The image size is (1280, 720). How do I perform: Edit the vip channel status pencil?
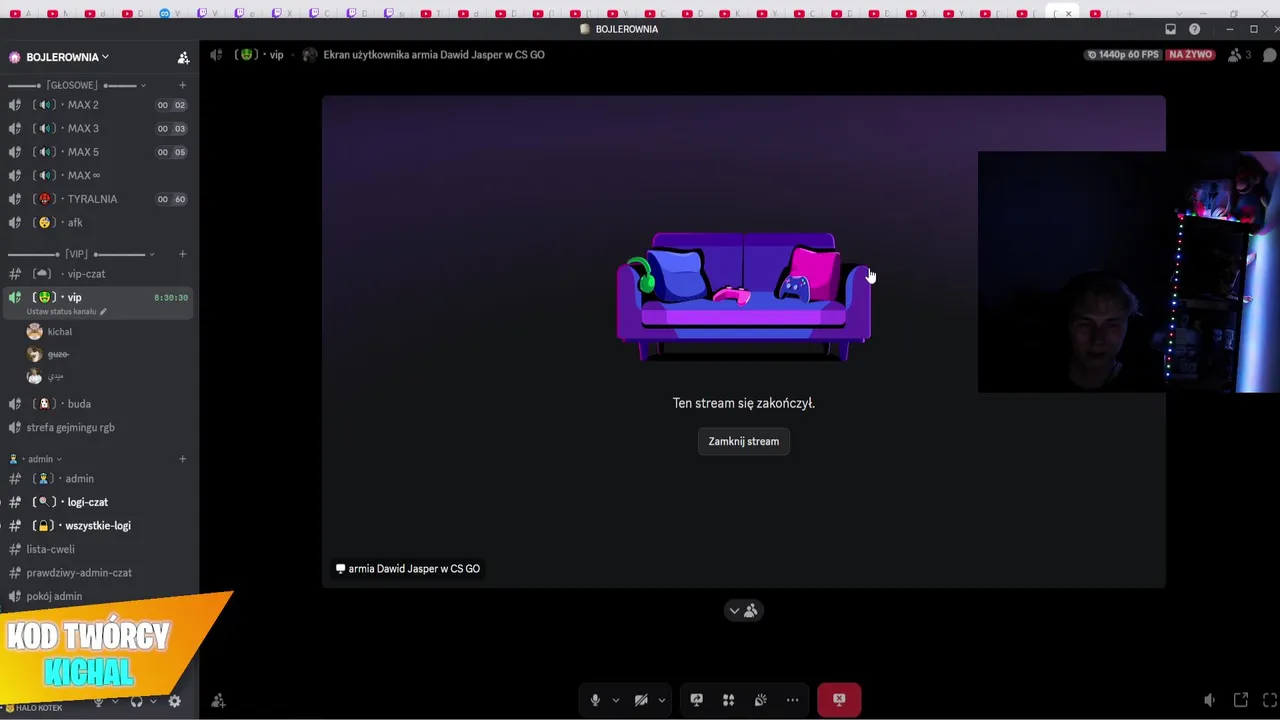click(103, 312)
